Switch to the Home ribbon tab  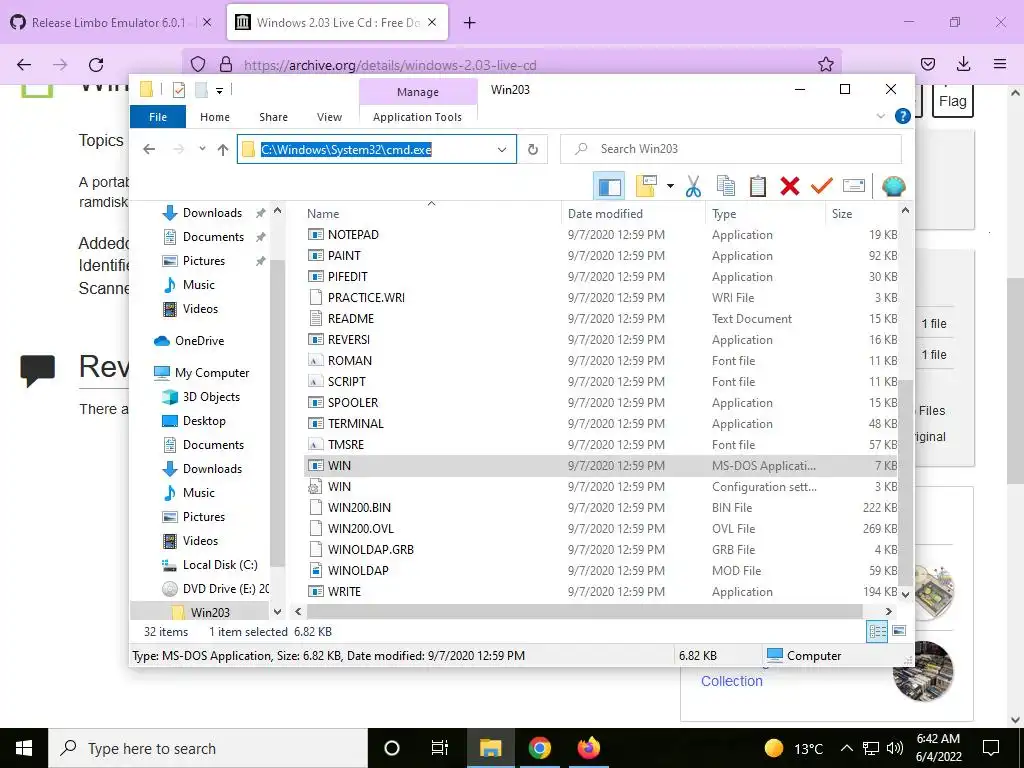coord(215,117)
